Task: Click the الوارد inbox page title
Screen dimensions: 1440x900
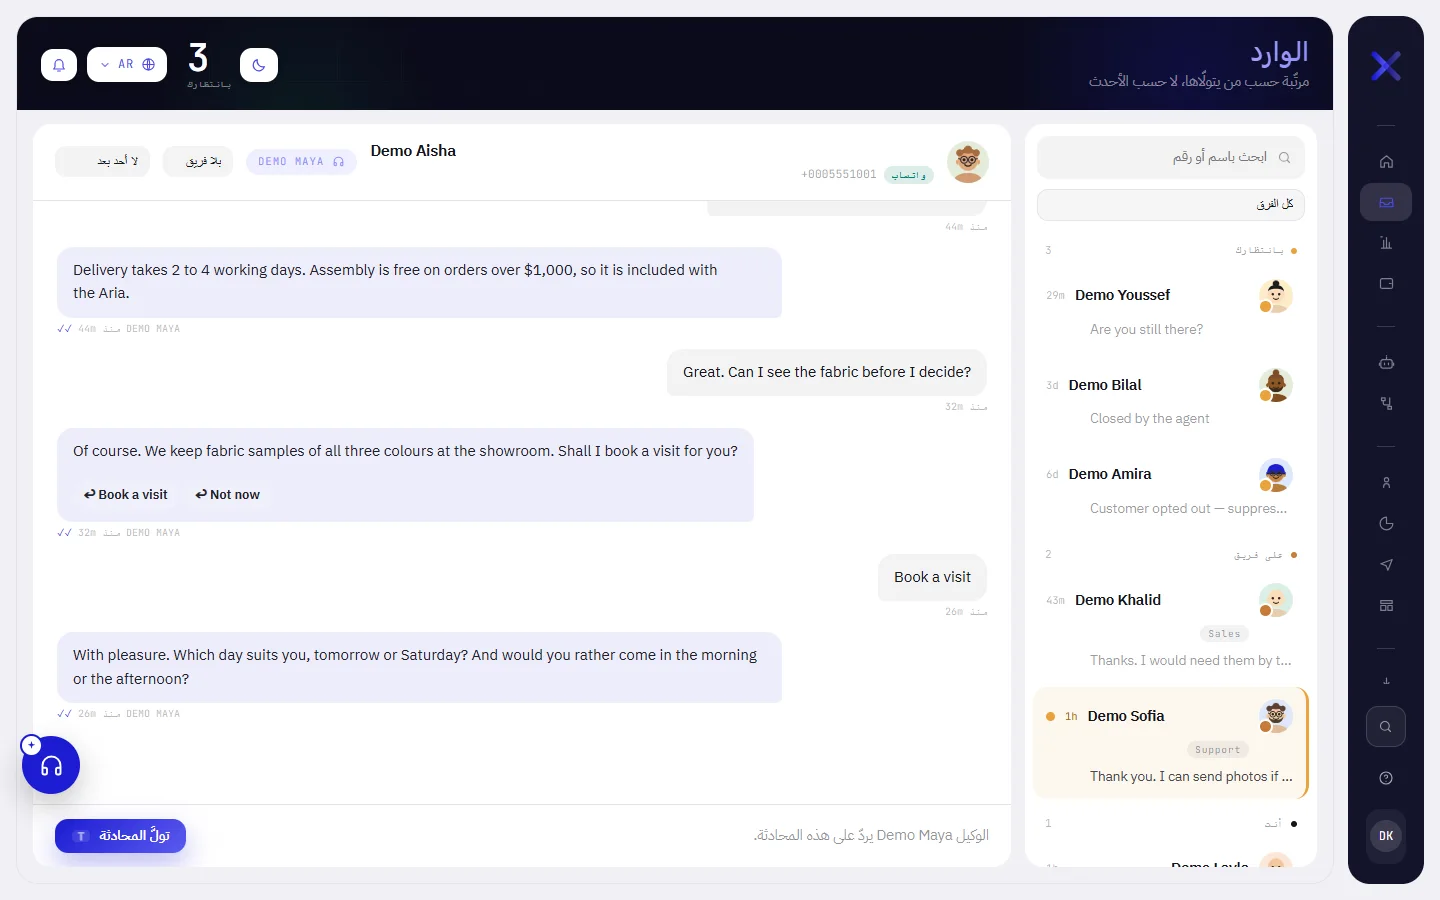Action: (x=1279, y=52)
